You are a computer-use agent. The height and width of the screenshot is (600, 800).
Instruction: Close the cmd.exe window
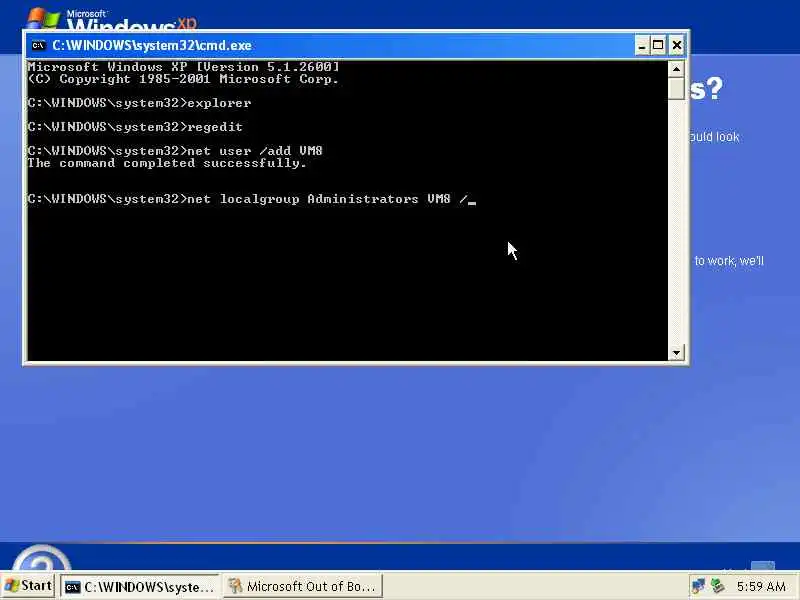677,45
